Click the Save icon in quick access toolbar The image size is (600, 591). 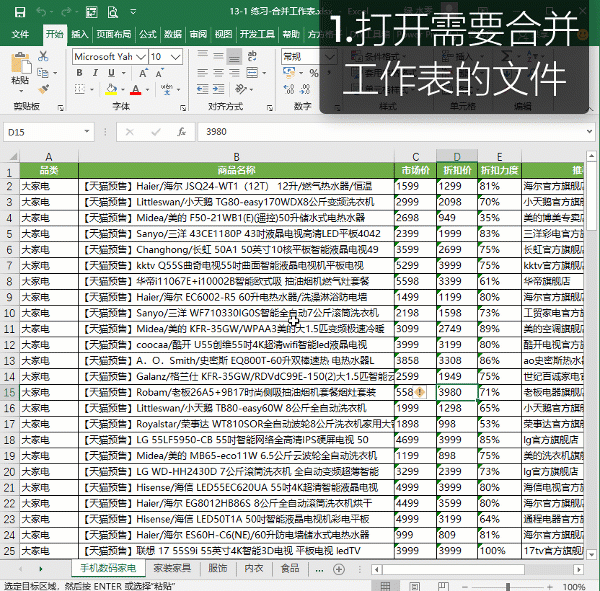coord(20,12)
